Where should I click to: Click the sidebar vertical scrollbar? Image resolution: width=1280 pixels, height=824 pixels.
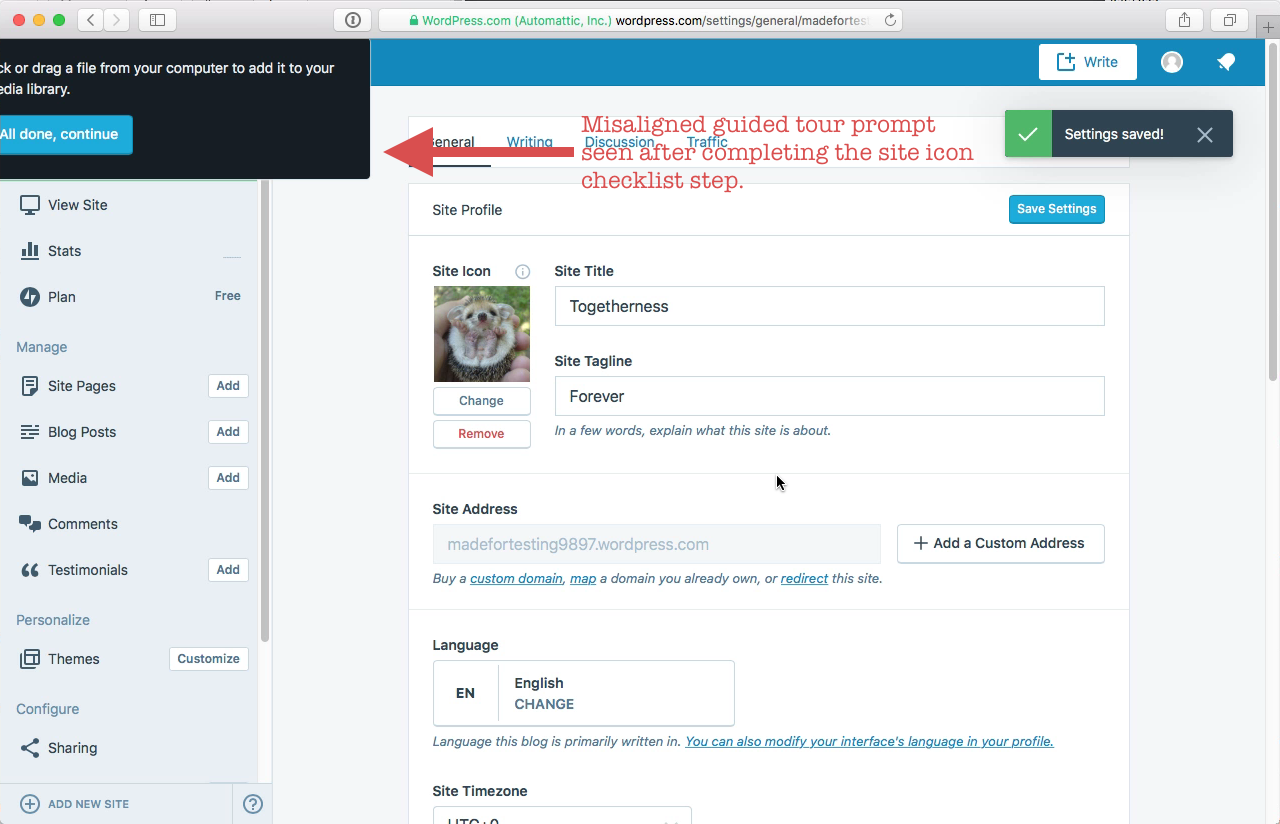[265, 410]
